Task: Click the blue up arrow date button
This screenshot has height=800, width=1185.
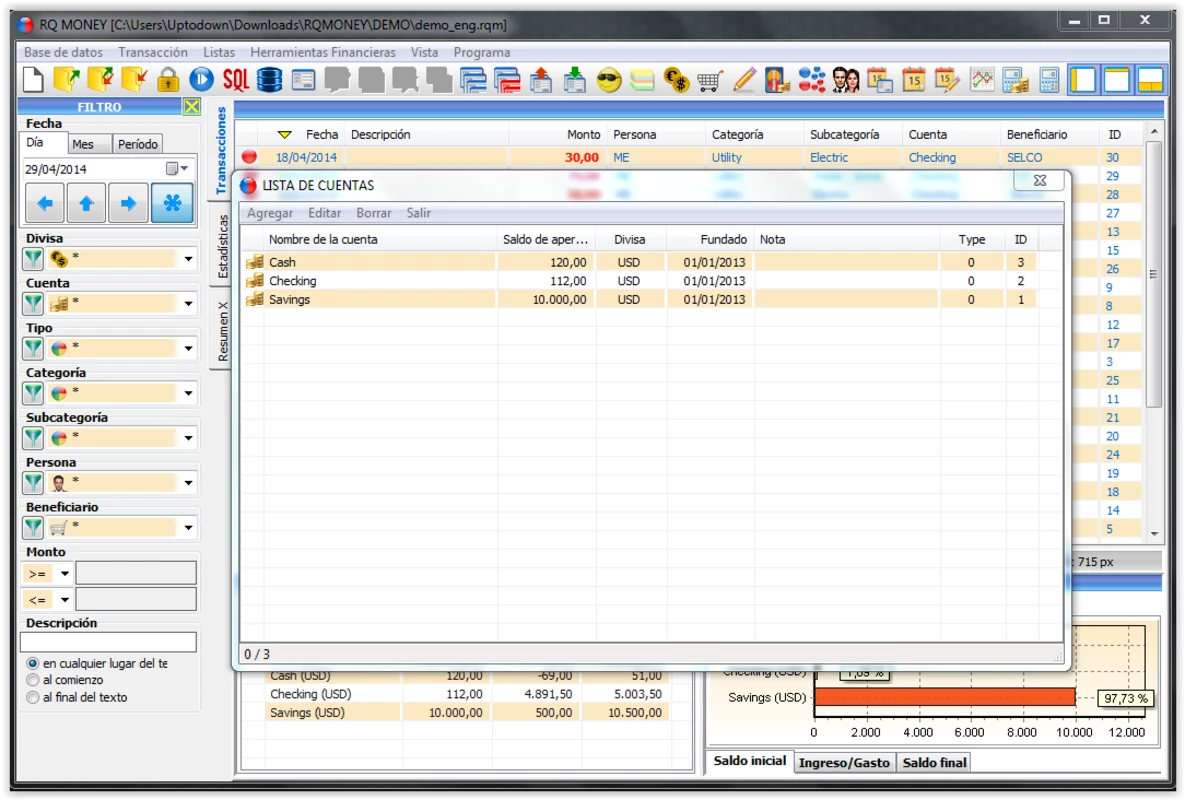Action: (86, 203)
